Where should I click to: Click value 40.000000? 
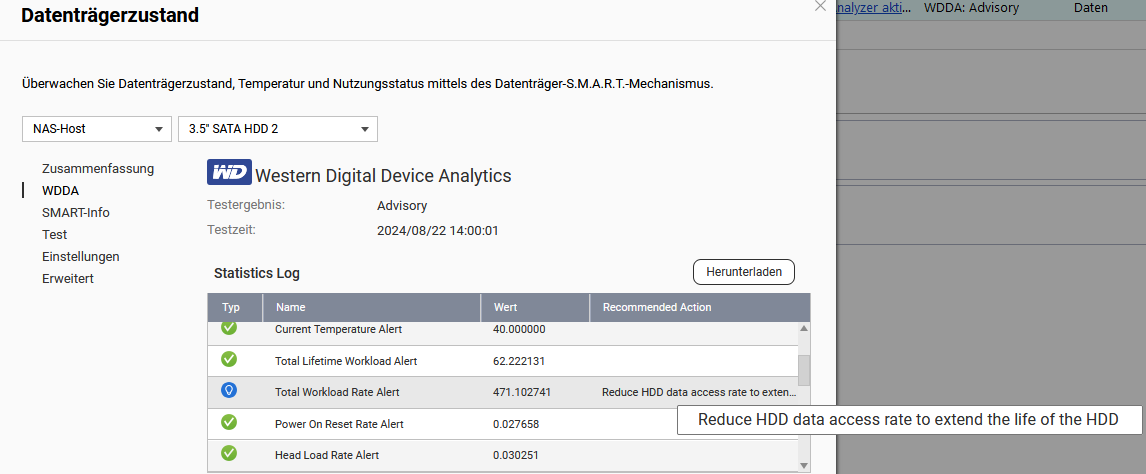[519, 329]
